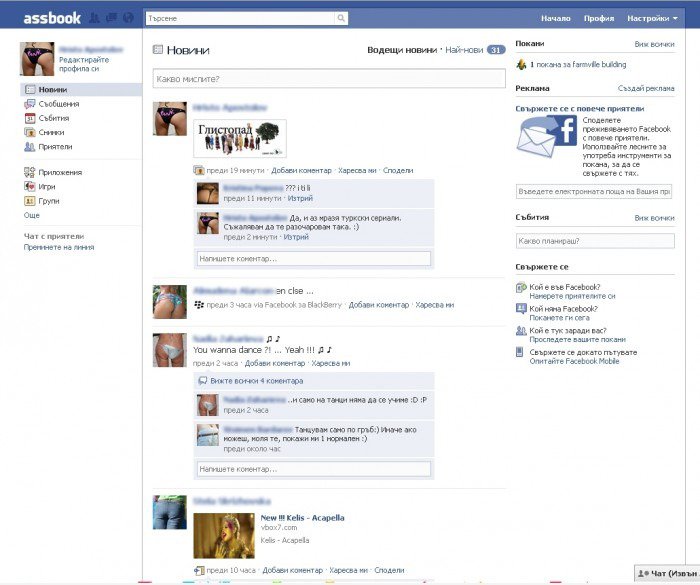Viewport: 700px width, 585px height.
Task: Click Създай реклама link
Action: coord(646,88)
